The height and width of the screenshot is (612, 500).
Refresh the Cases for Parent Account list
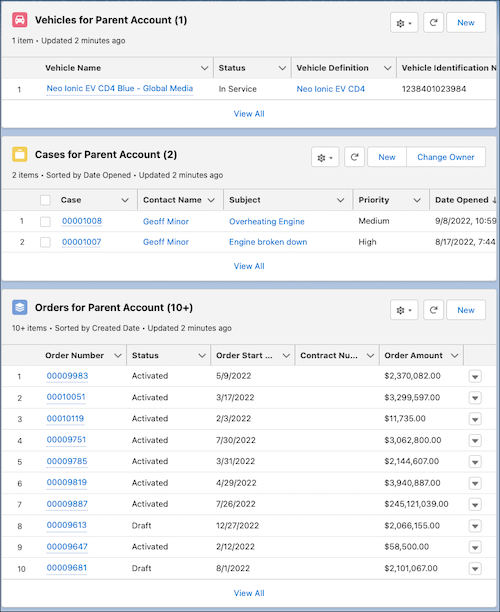(354, 157)
